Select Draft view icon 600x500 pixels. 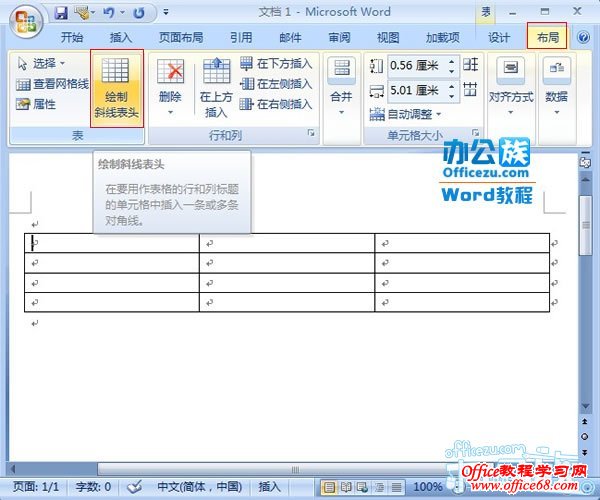(x=396, y=487)
